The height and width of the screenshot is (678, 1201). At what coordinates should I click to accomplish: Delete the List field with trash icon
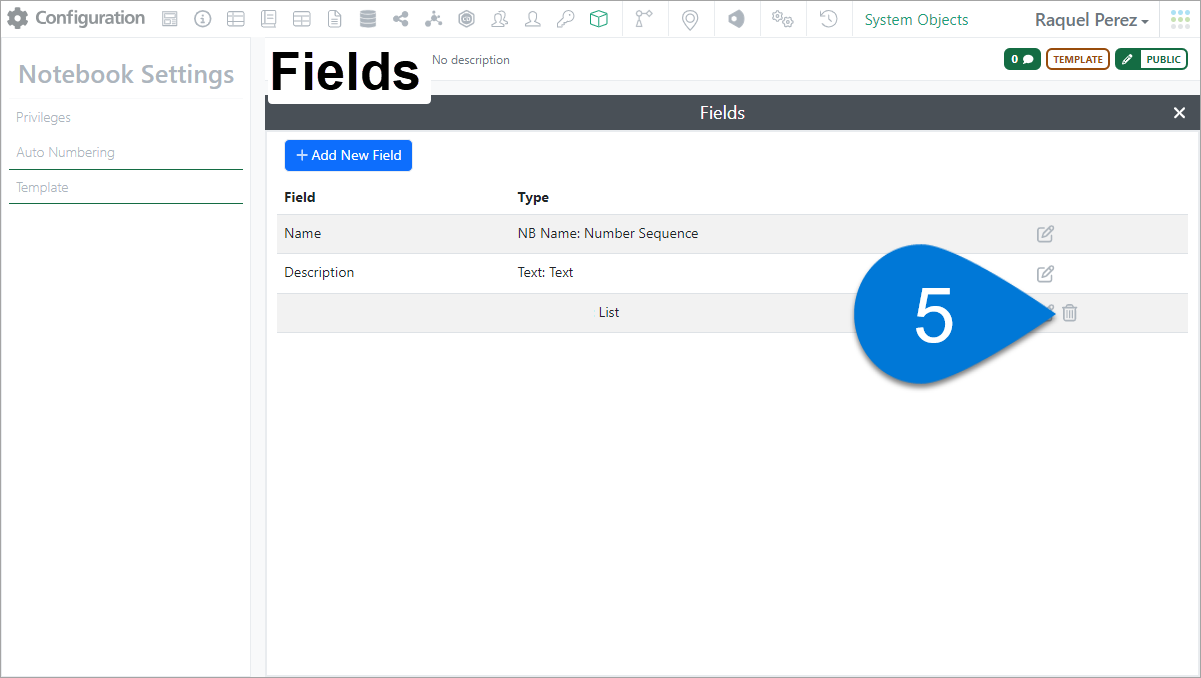[x=1069, y=313]
